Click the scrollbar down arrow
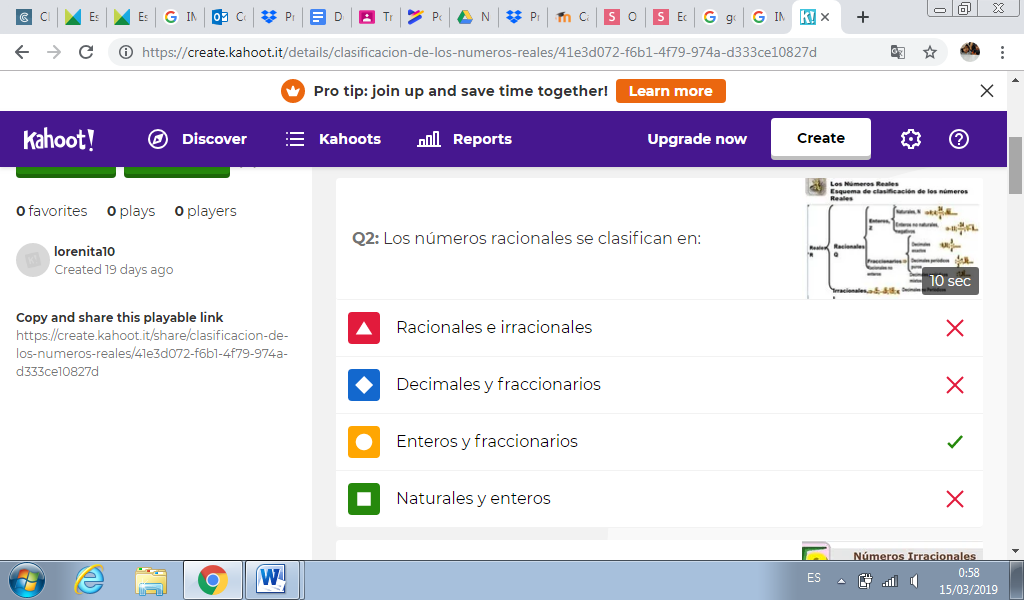 pos(1016,552)
